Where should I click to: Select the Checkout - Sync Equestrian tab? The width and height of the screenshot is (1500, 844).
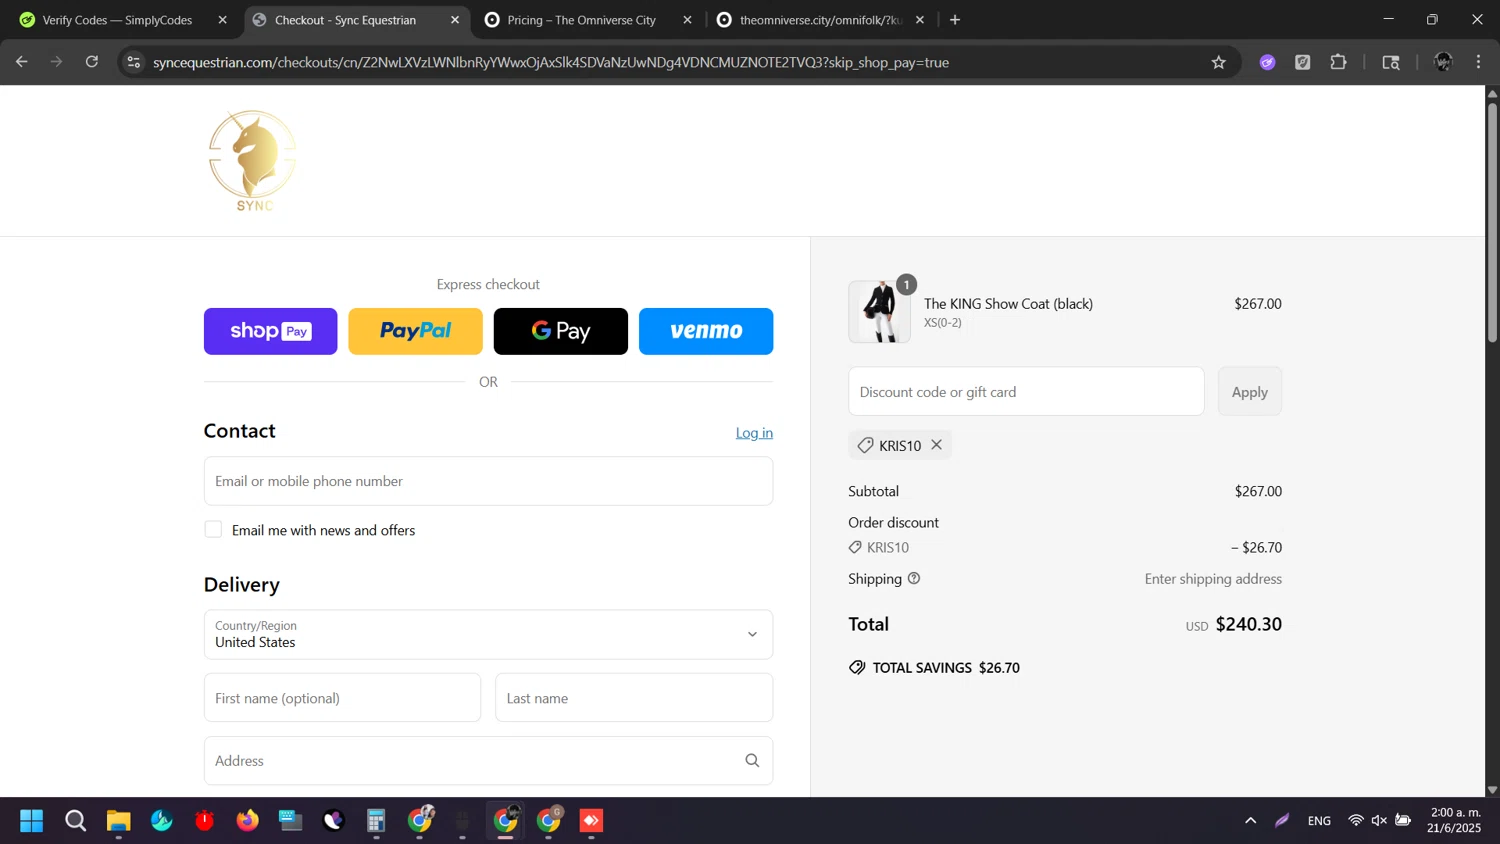pyautogui.click(x=345, y=20)
